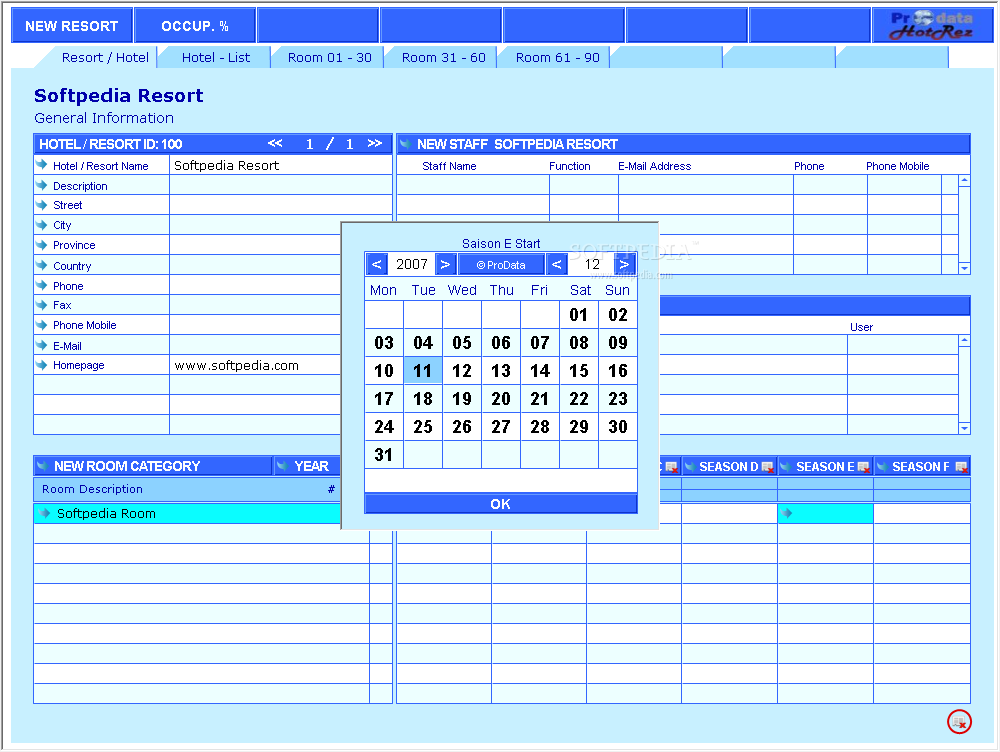
Task: Delete Season E using its header icon
Action: 864,467
